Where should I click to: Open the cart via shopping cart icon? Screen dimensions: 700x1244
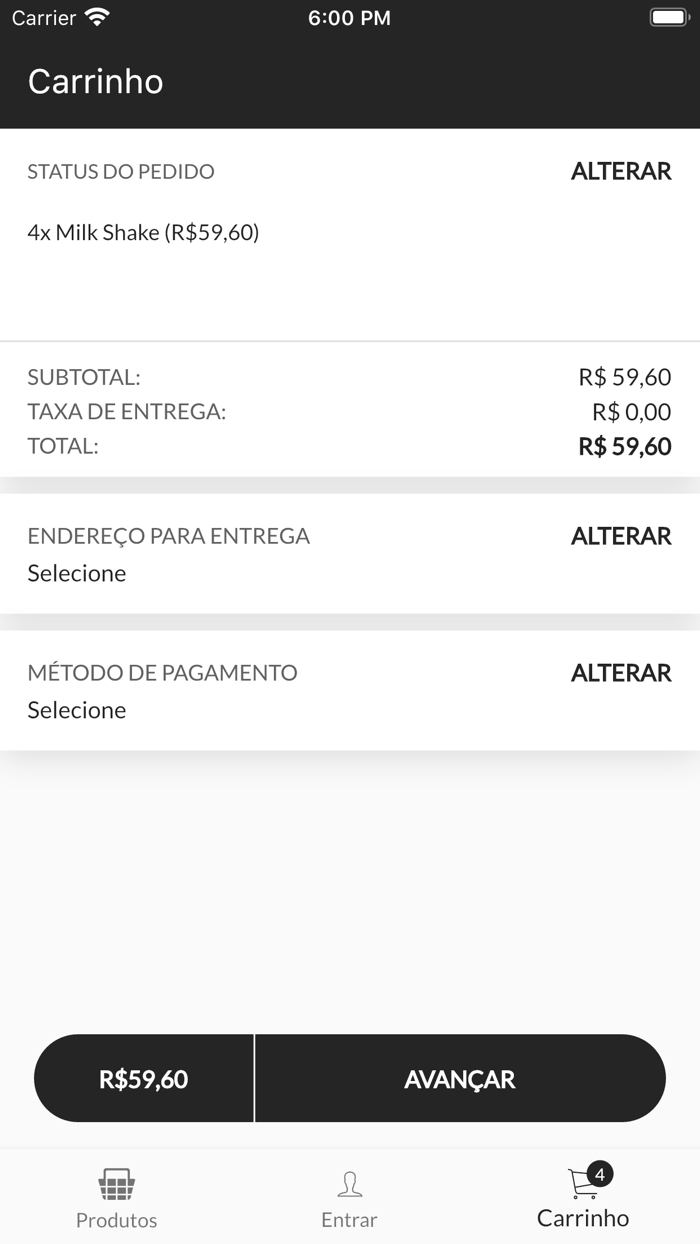click(580, 1185)
